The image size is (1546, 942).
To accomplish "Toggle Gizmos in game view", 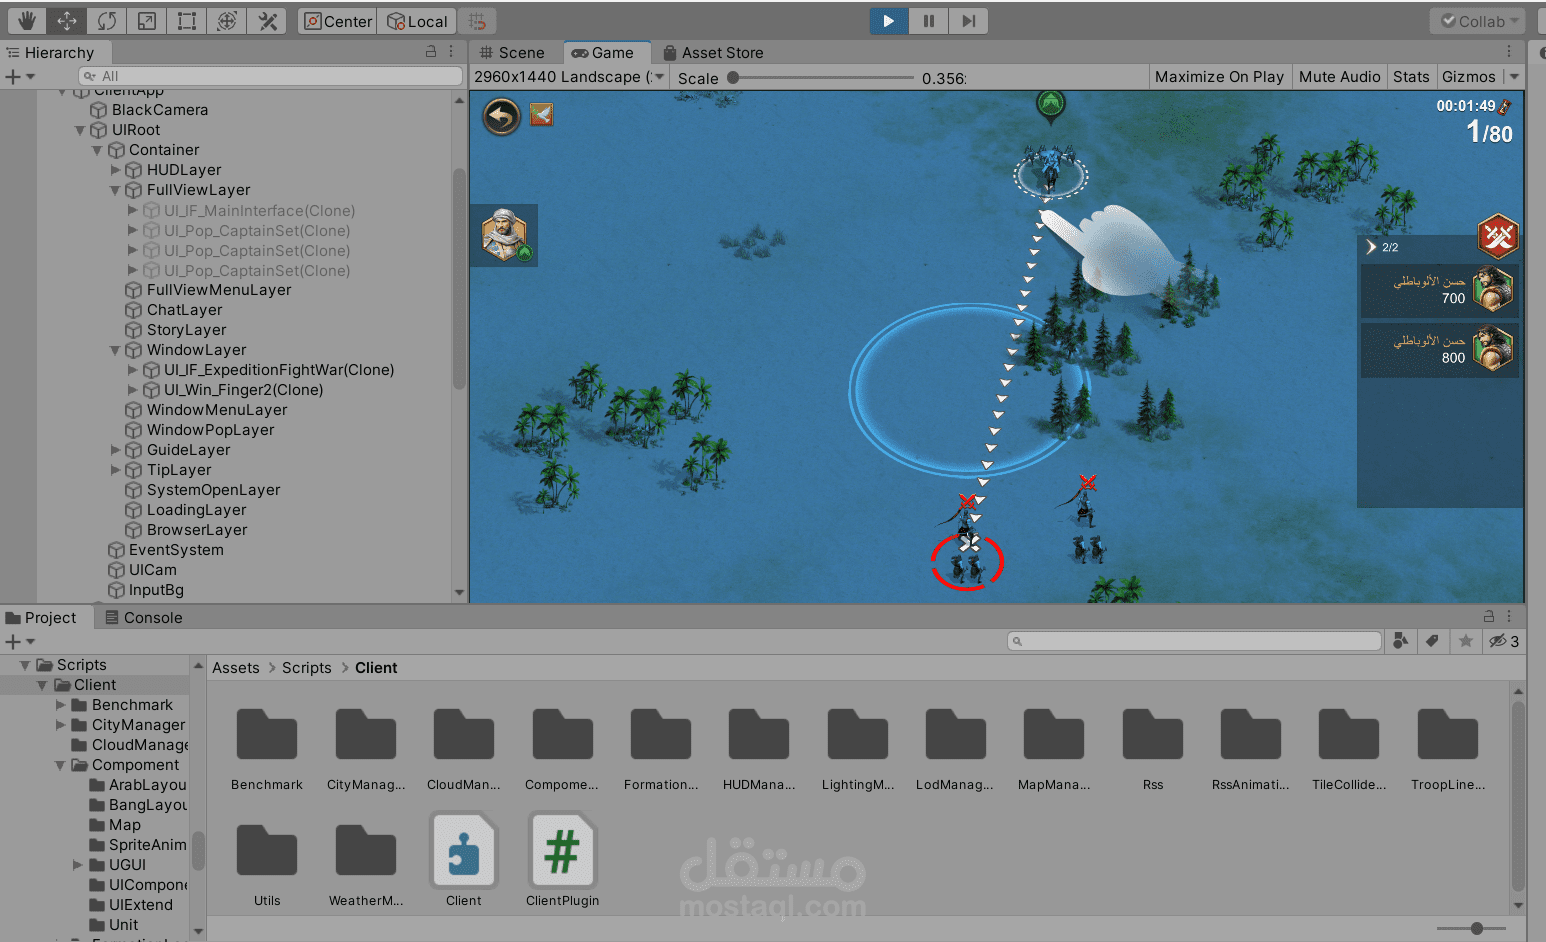I will [1468, 77].
